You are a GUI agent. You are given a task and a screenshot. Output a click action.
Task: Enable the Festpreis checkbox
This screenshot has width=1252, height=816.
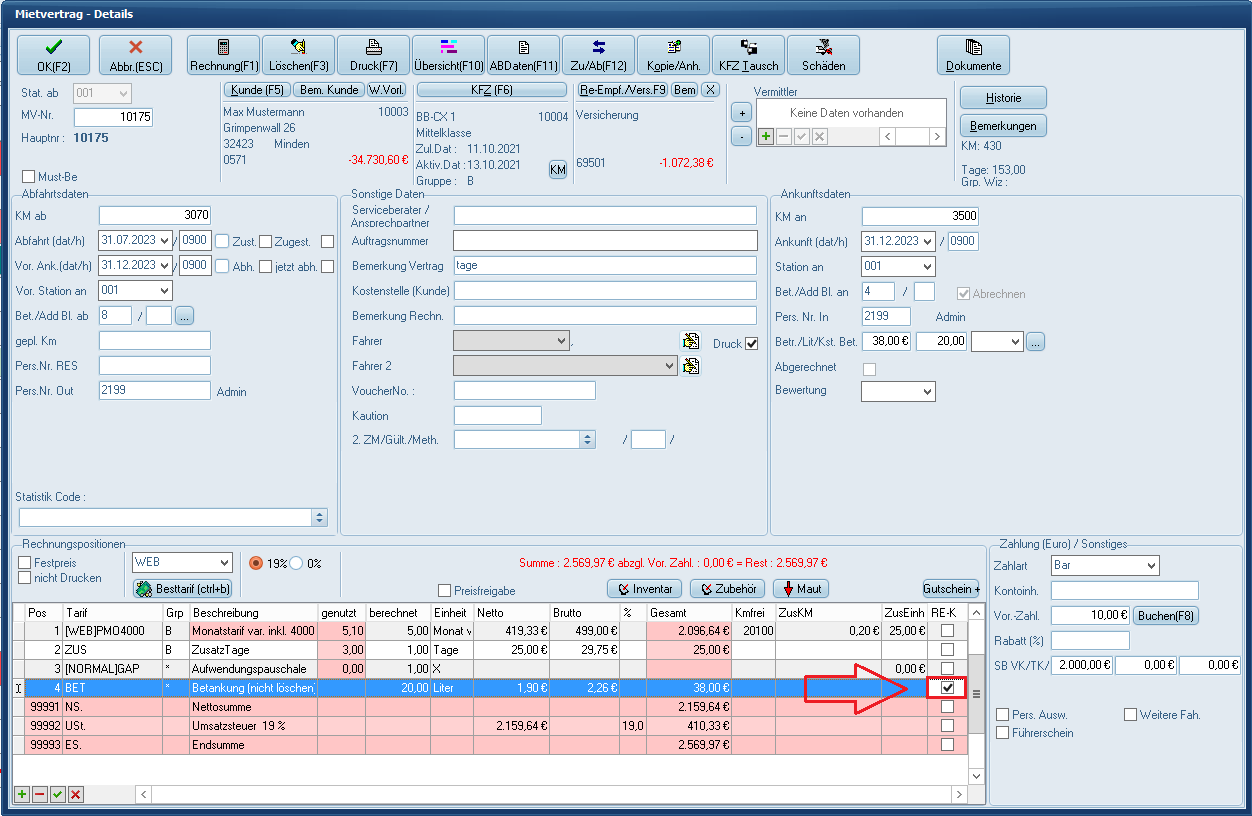pyautogui.click(x=25, y=563)
